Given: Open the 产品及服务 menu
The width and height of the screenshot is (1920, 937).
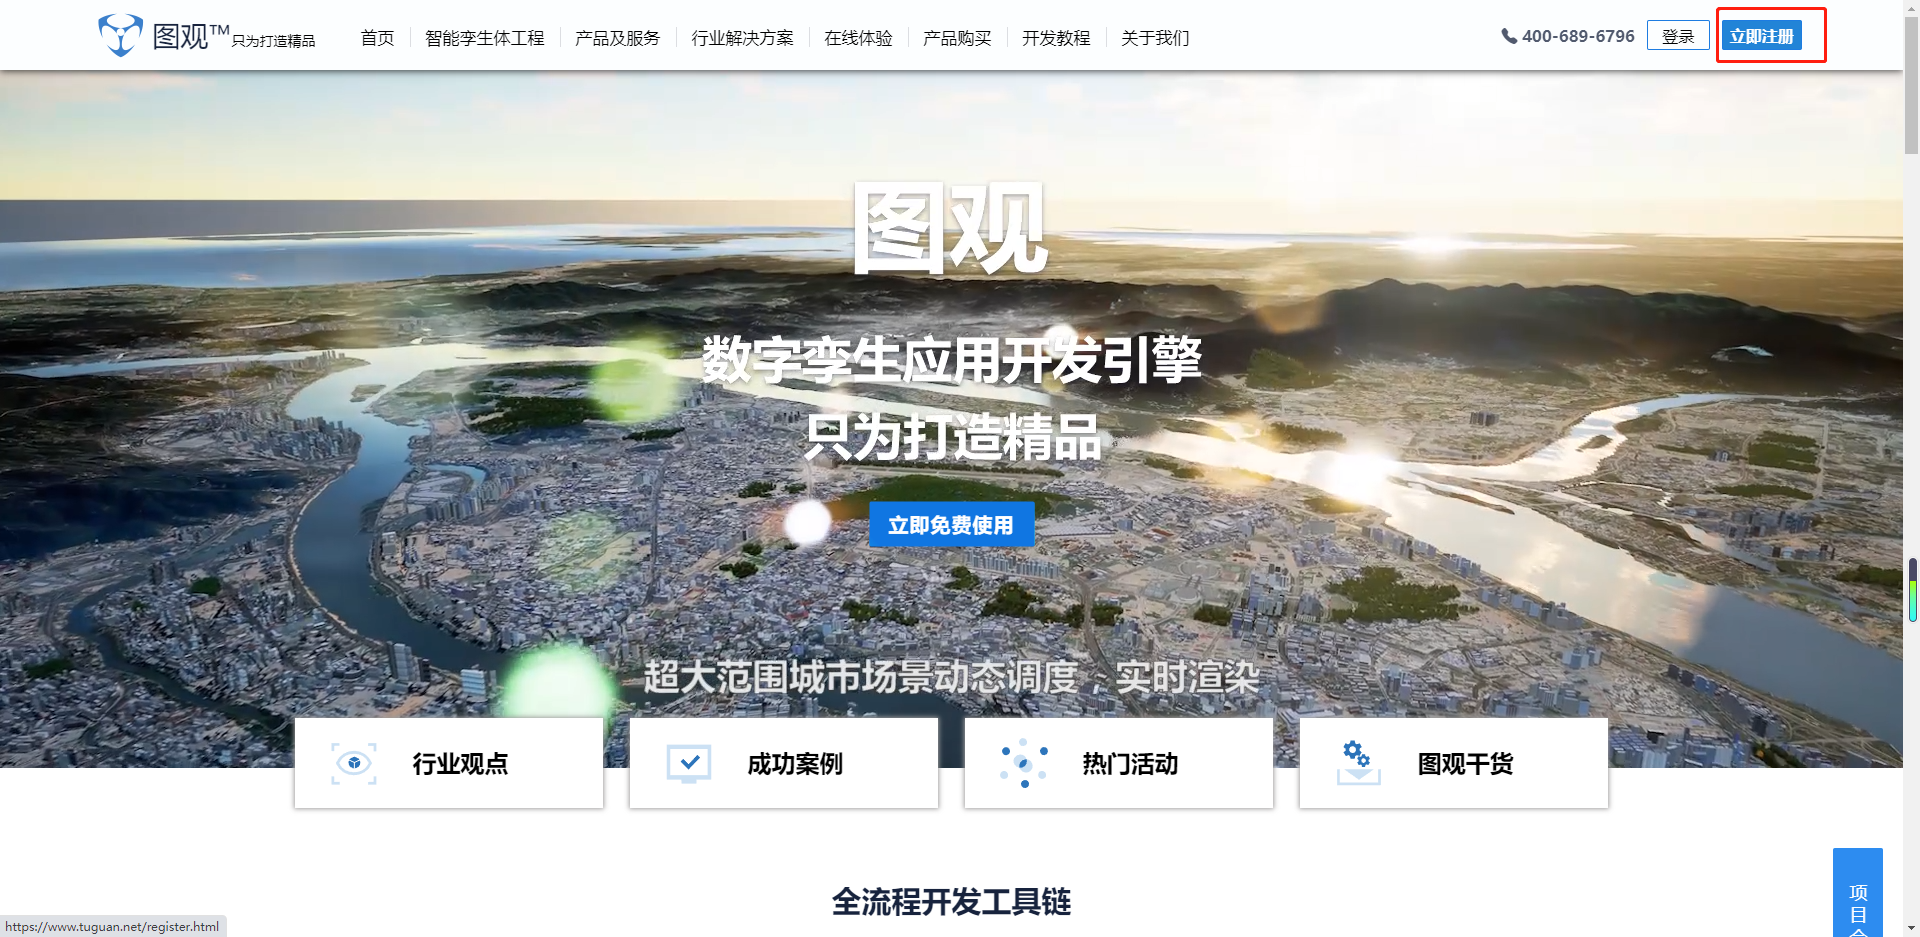Looking at the screenshot, I should click(x=618, y=38).
